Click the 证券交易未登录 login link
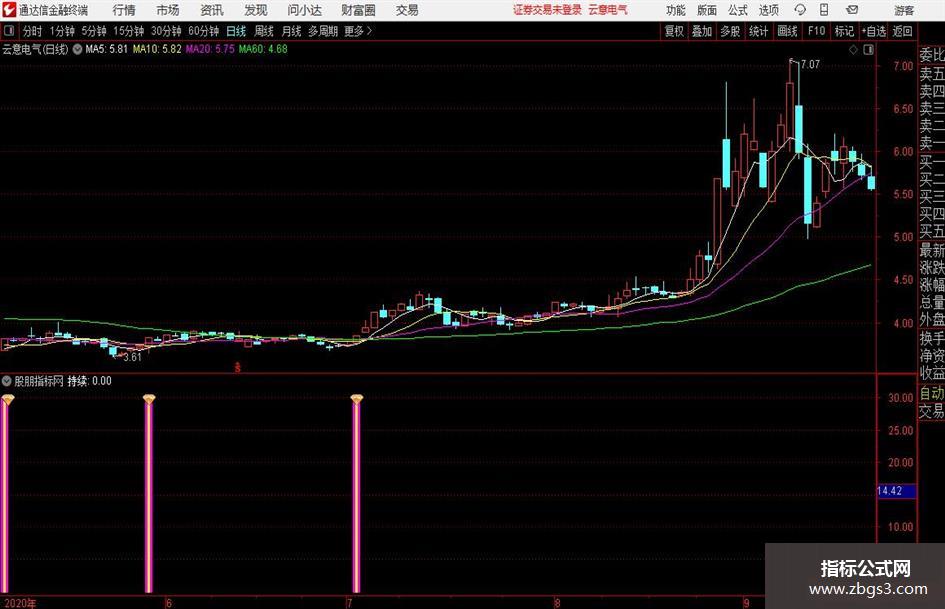Image resolution: width=945 pixels, height=609 pixels. tap(547, 10)
